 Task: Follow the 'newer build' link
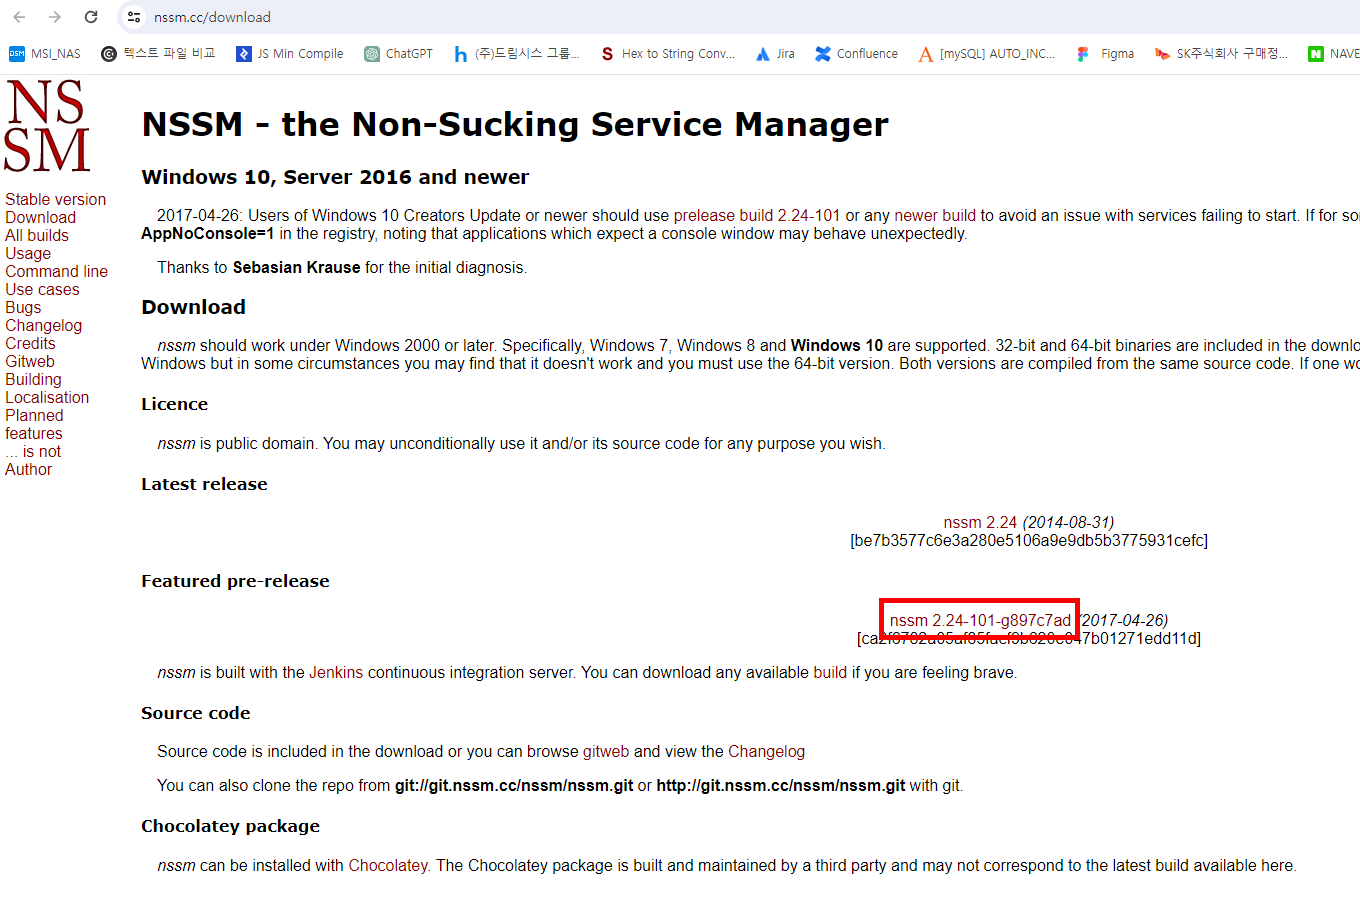(935, 216)
